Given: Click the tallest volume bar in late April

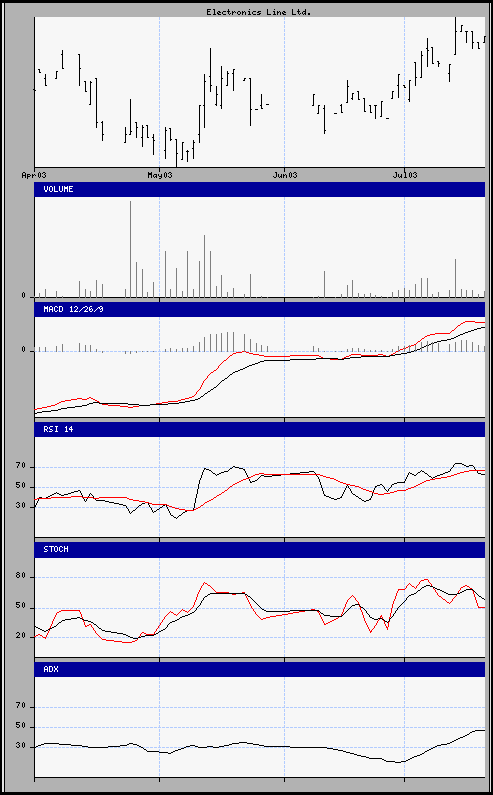Looking at the screenshot, I should click(130, 249).
